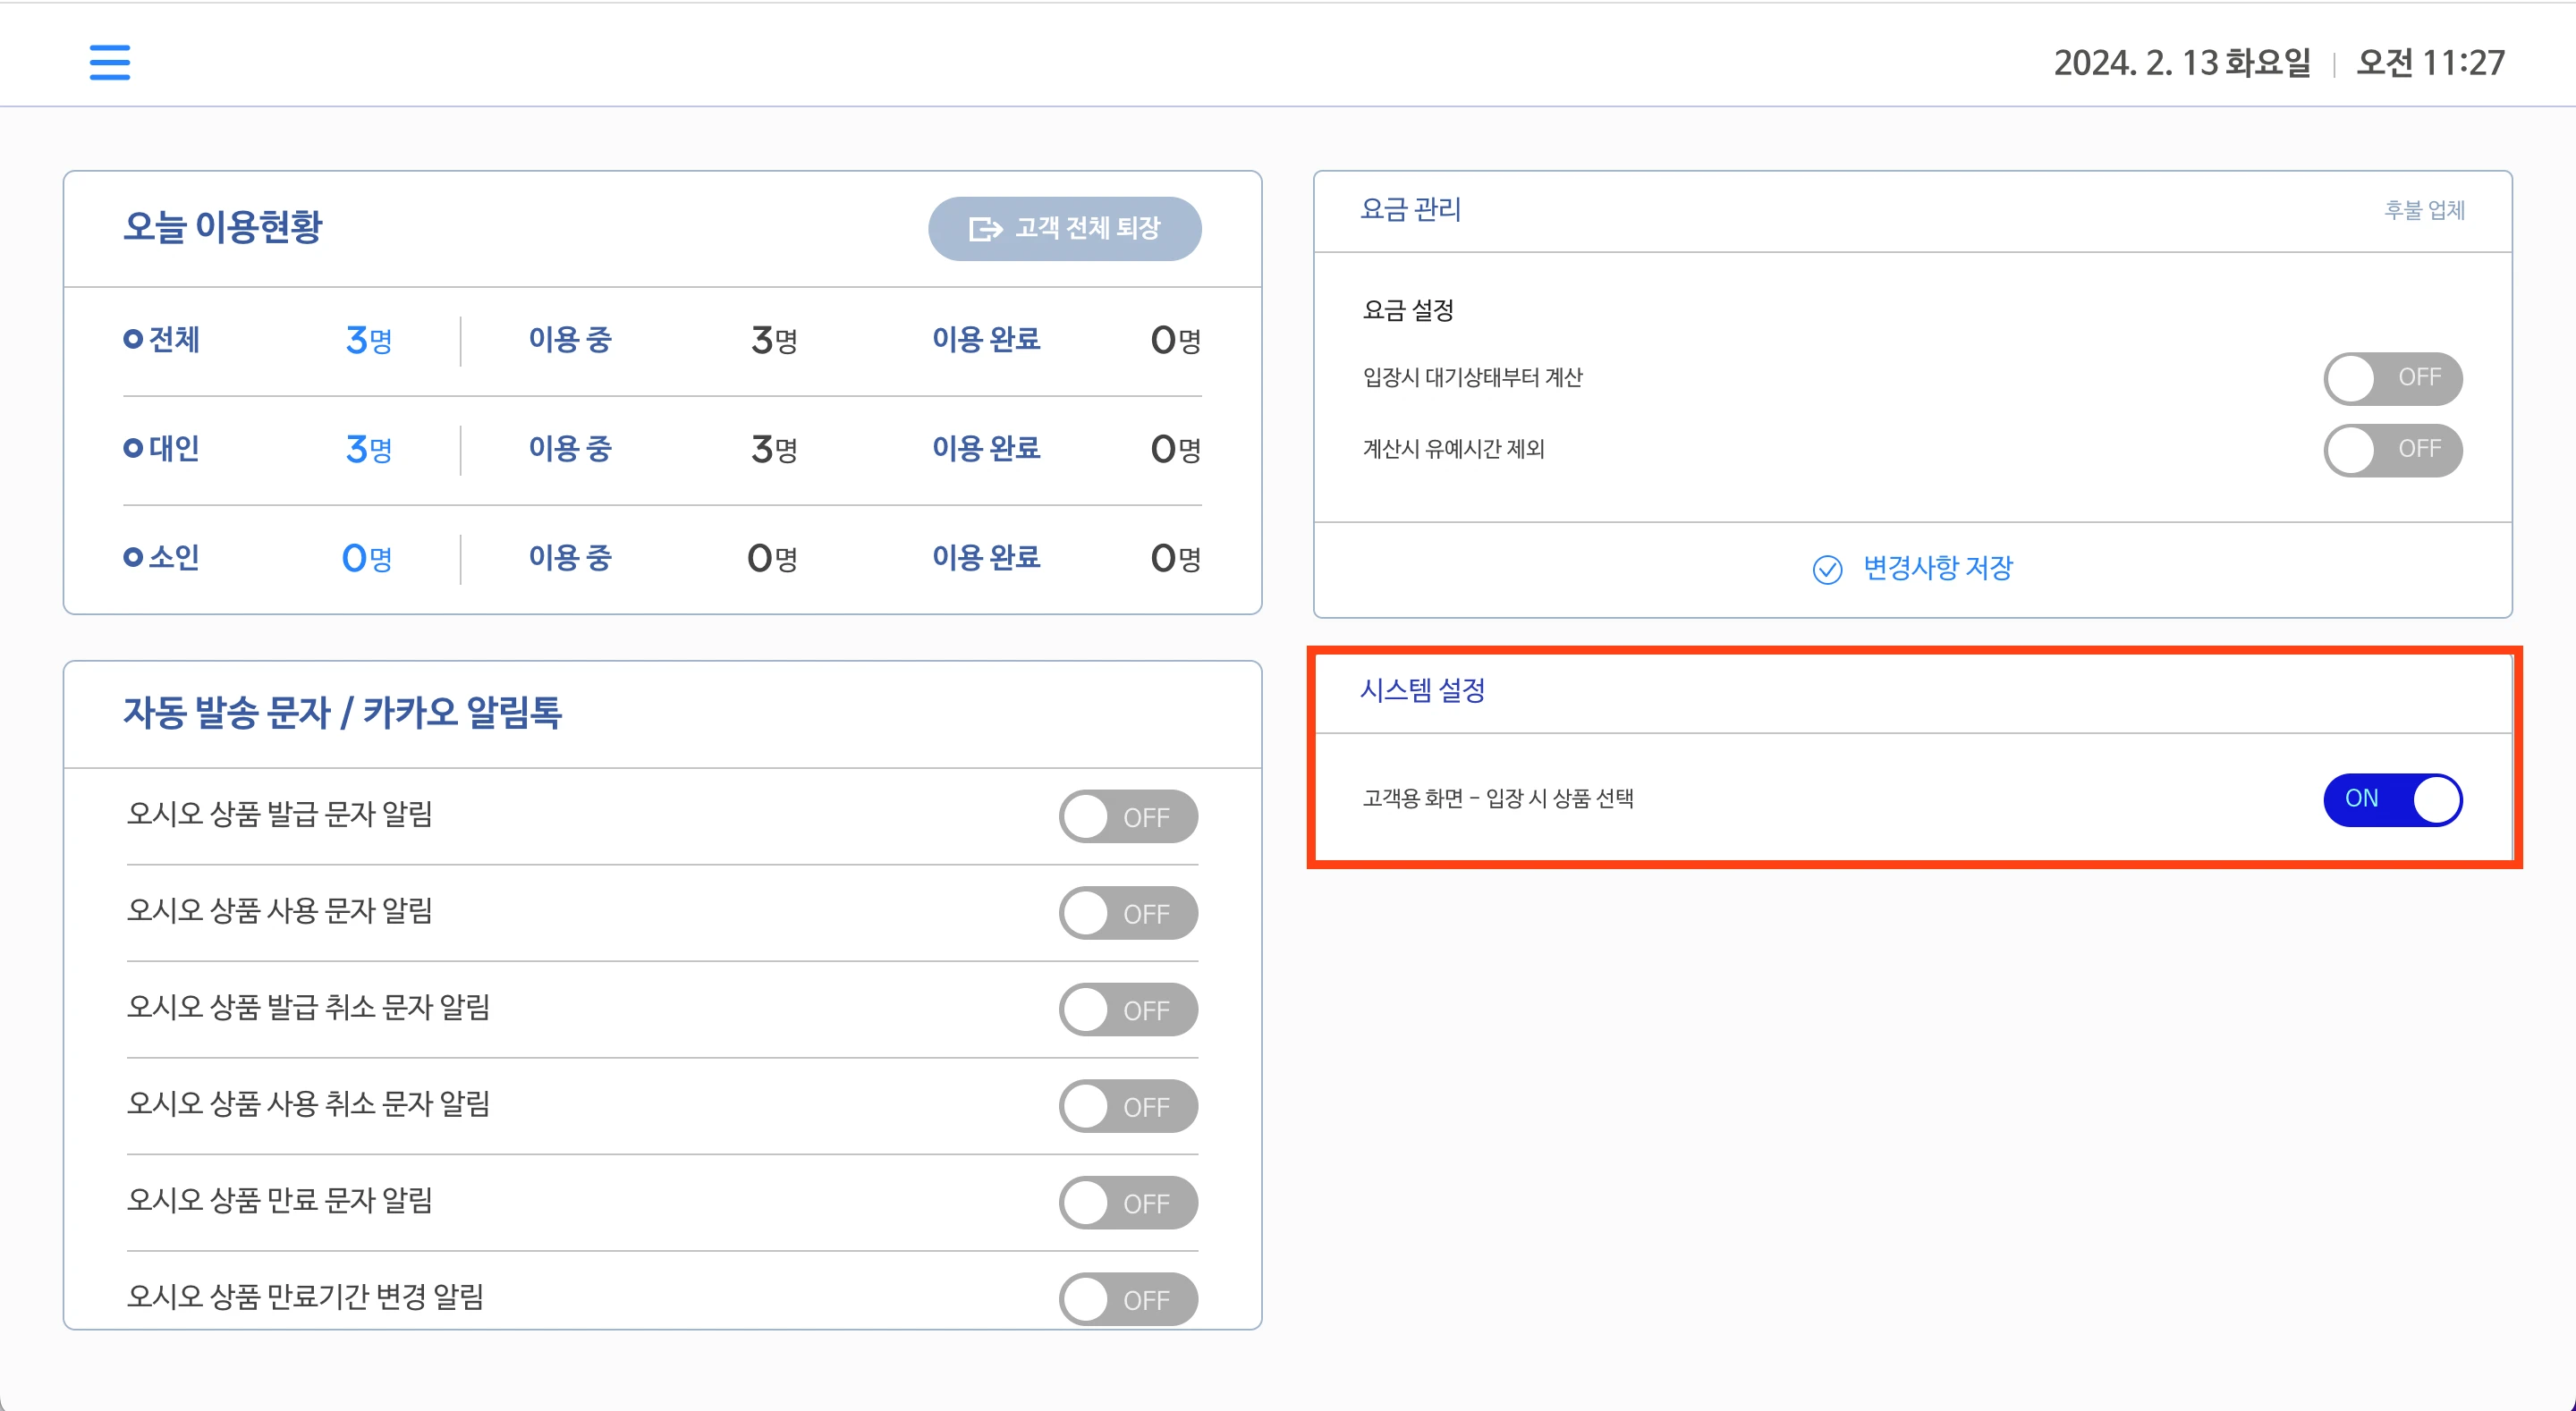This screenshot has height=1411, width=2576.
Task: Enable 오시오 상품 만료 문자 알림 switch
Action: [x=1128, y=1203]
